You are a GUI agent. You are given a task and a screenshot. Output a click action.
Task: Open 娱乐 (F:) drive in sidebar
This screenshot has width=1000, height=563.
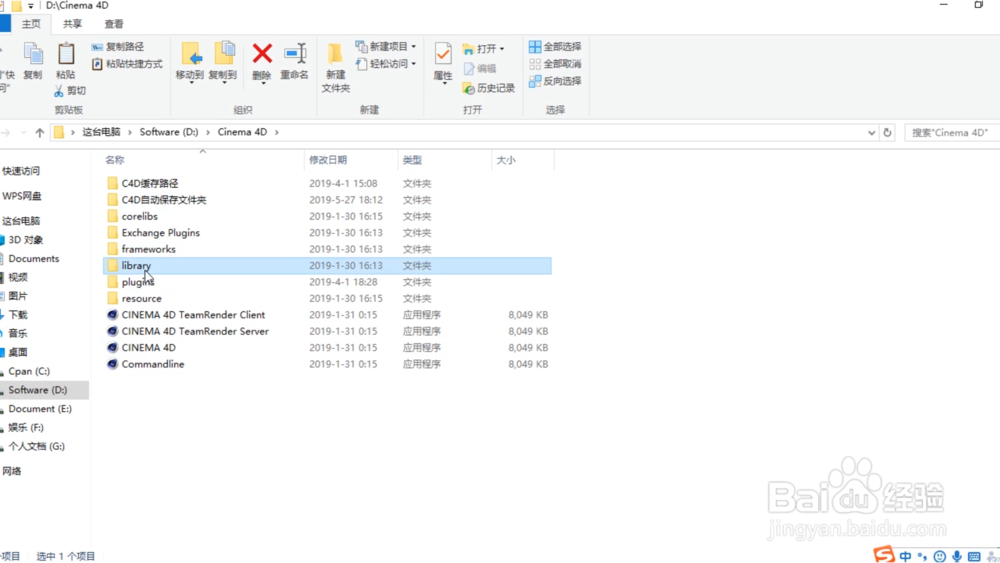pos(26,427)
